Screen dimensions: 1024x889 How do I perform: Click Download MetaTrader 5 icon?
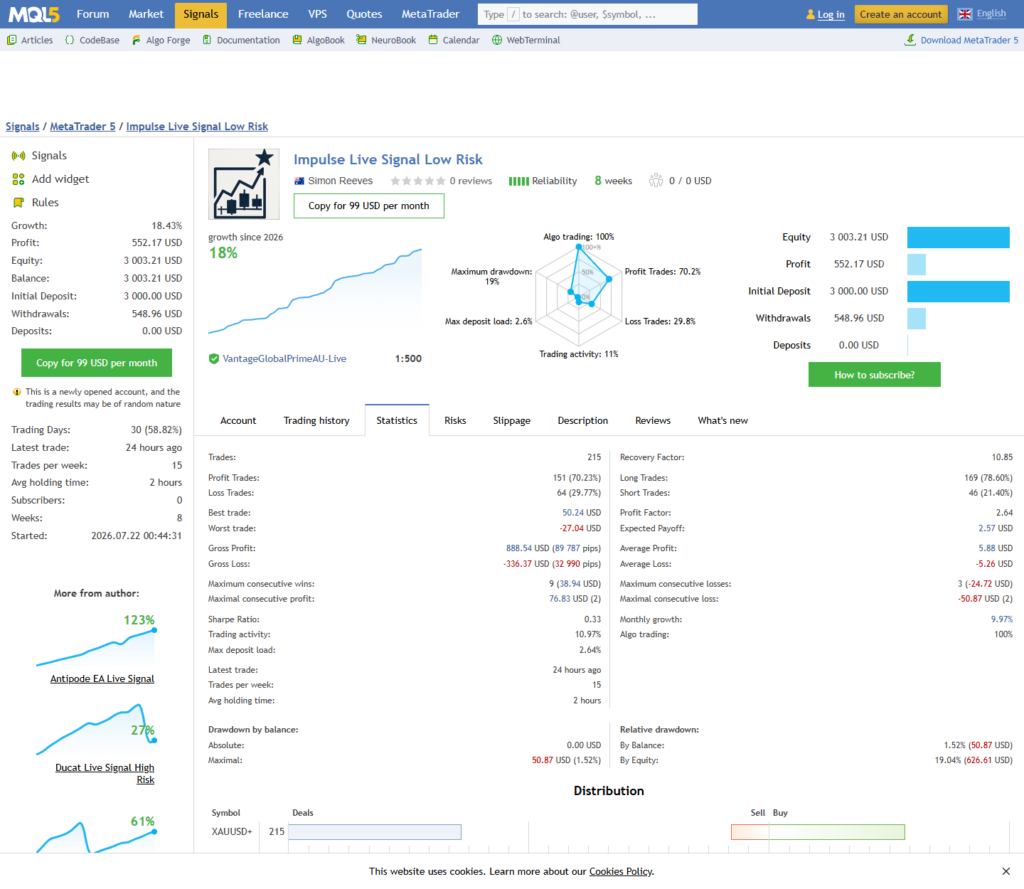tap(910, 40)
